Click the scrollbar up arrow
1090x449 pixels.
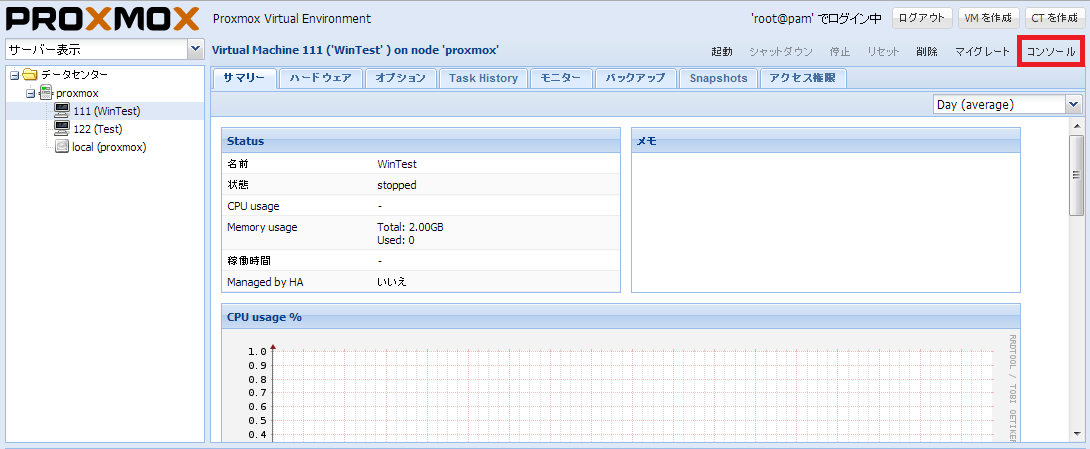tap(1076, 126)
